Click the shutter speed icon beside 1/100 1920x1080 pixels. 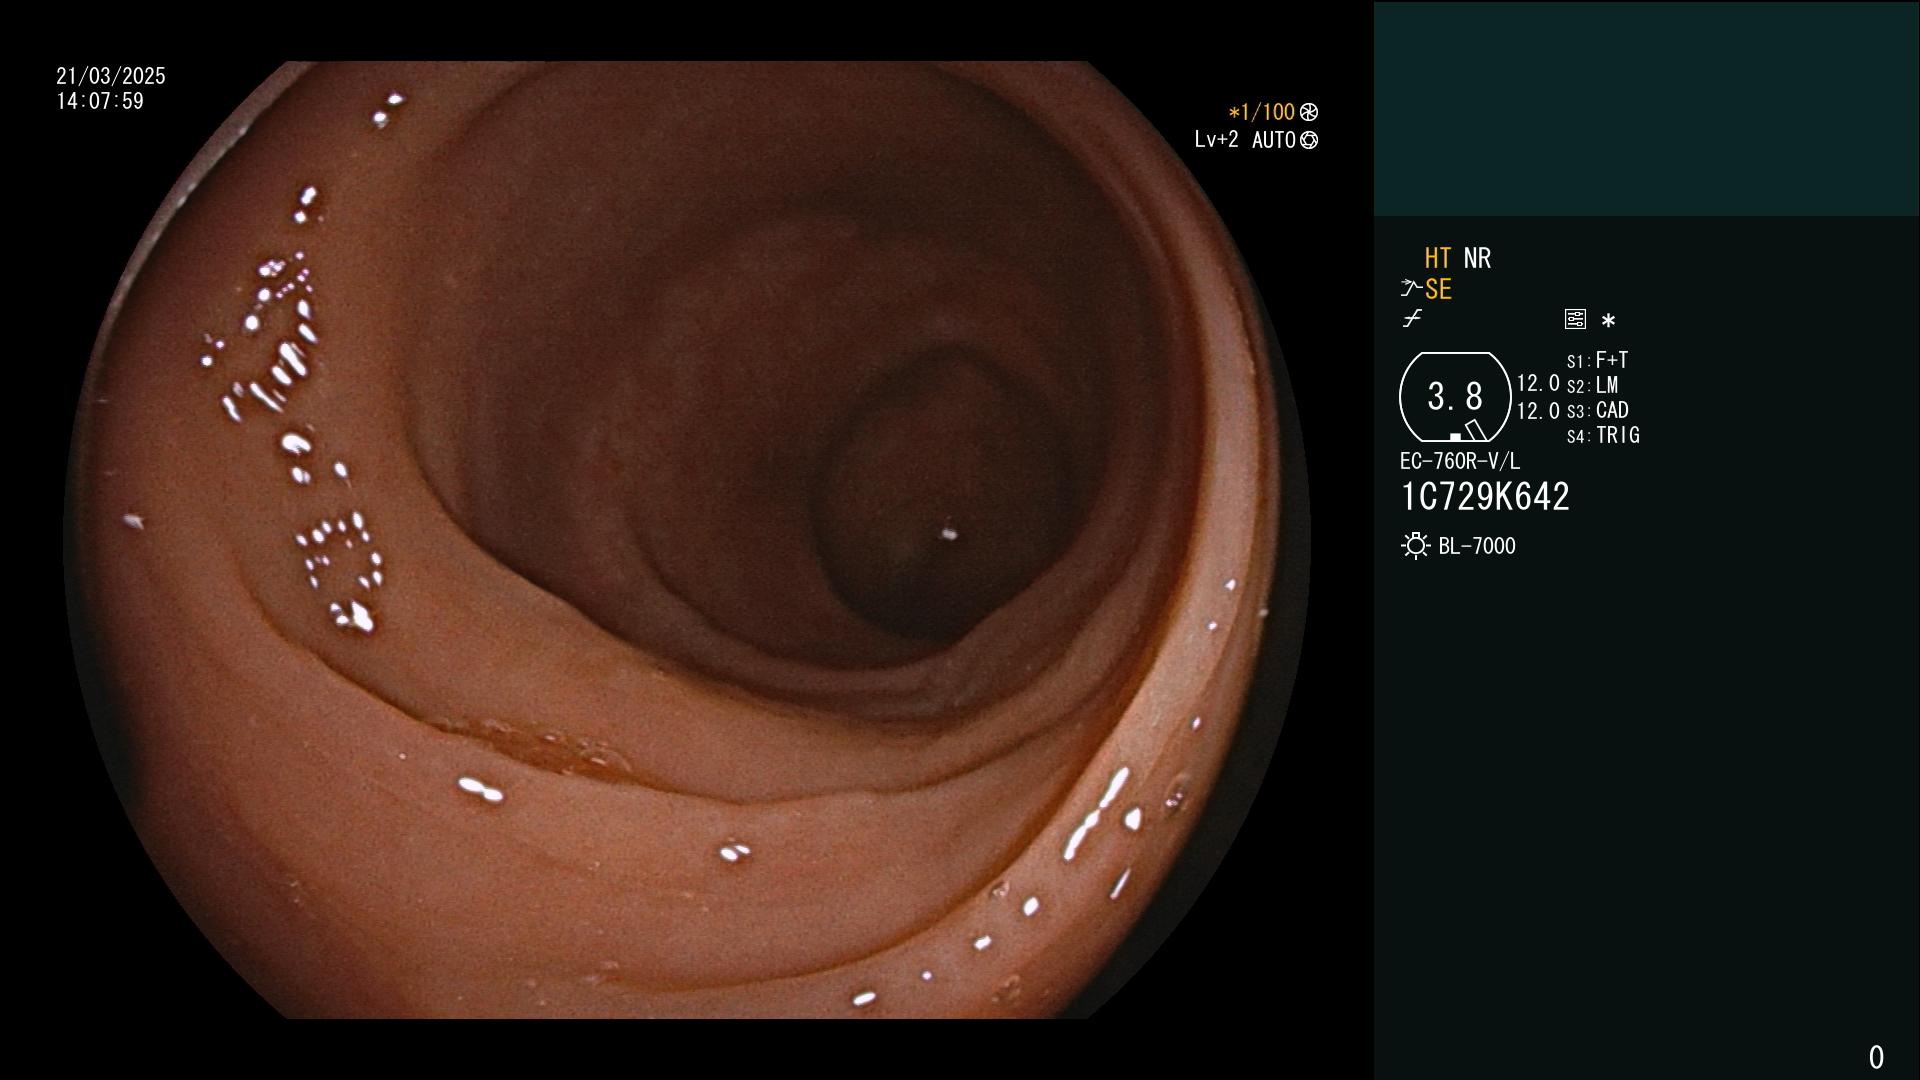[1309, 112]
